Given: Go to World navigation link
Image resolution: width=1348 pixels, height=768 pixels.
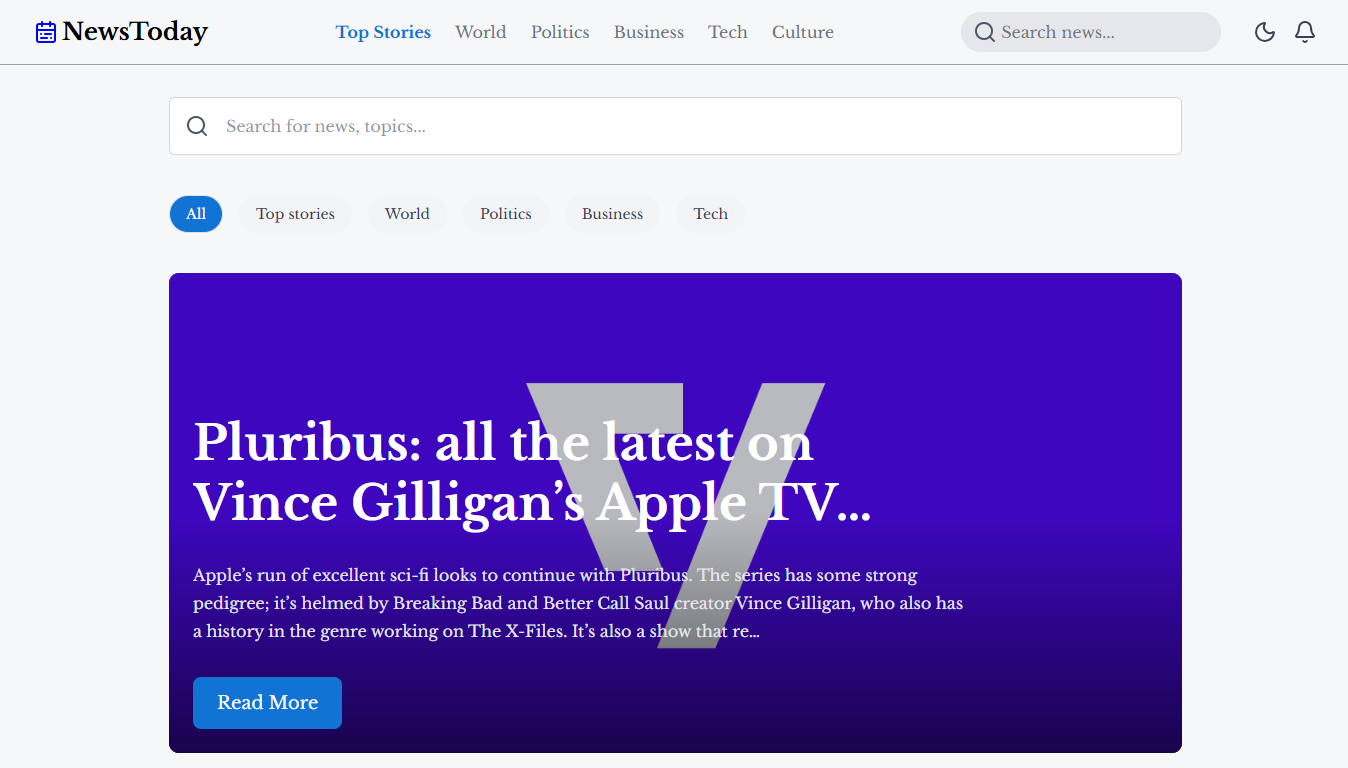Looking at the screenshot, I should 480,32.
